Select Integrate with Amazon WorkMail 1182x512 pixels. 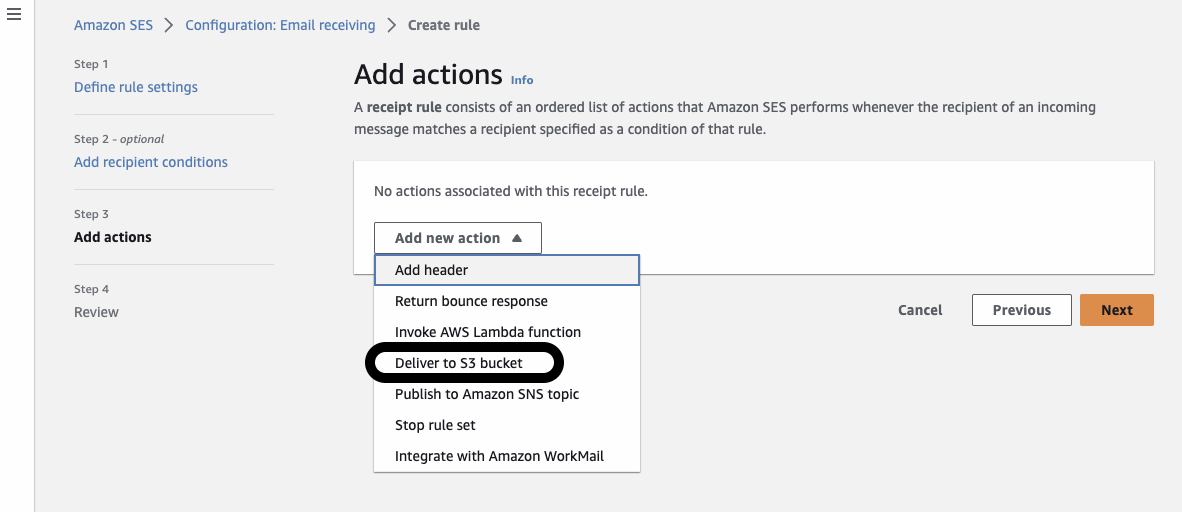point(507,456)
